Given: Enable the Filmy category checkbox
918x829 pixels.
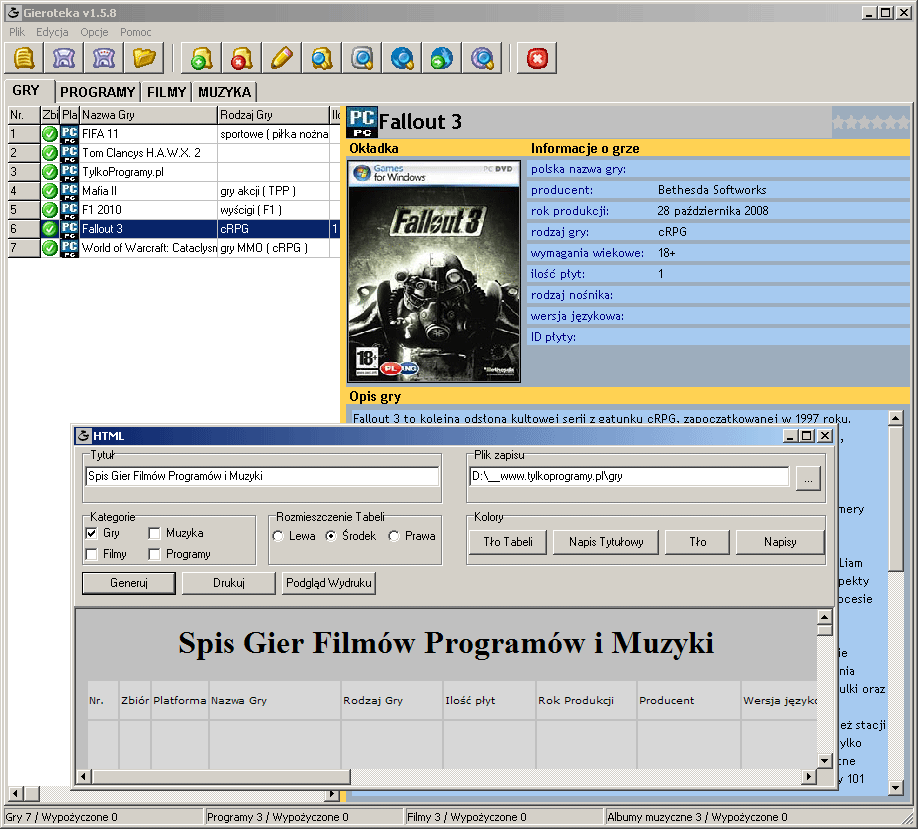Looking at the screenshot, I should point(91,554).
